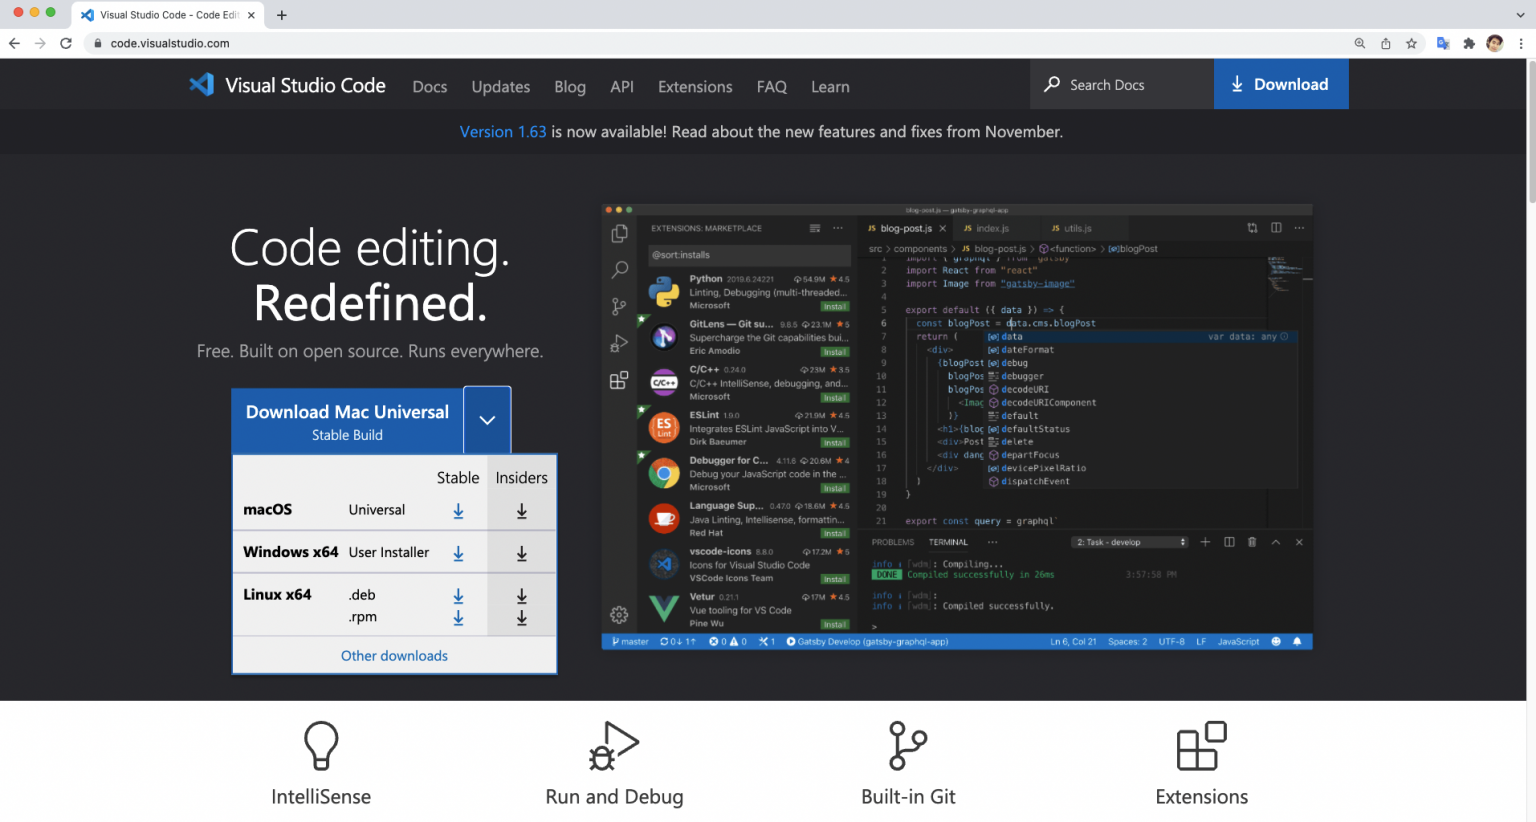The width and height of the screenshot is (1536, 822).
Task: Click the blue Download button in header
Action: (1280, 84)
